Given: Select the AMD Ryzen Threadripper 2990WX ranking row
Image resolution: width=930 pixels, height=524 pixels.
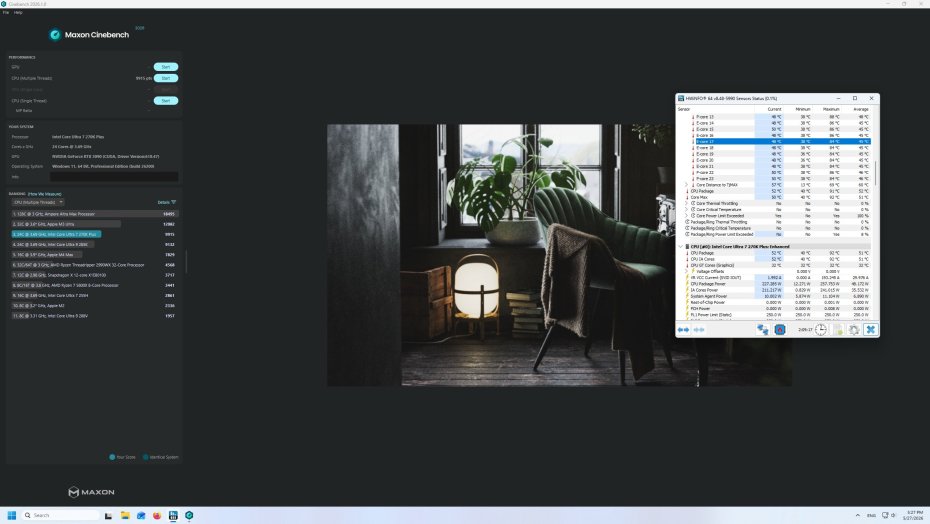Looking at the screenshot, I should 94,265.
